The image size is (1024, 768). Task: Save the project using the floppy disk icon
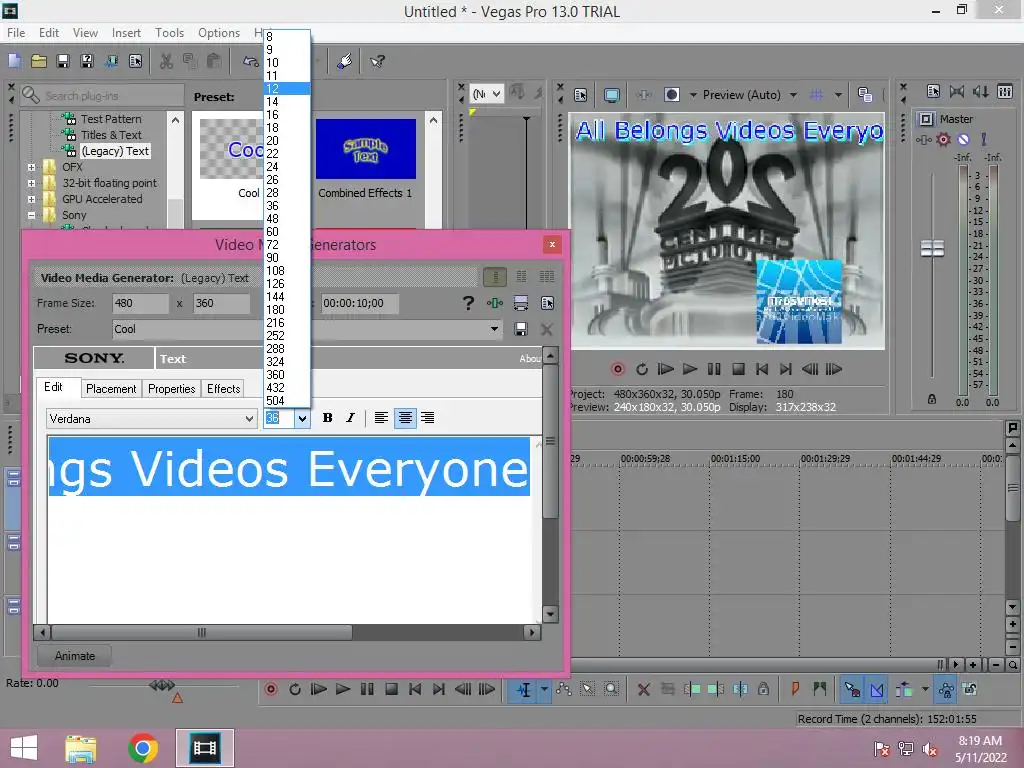point(63,61)
